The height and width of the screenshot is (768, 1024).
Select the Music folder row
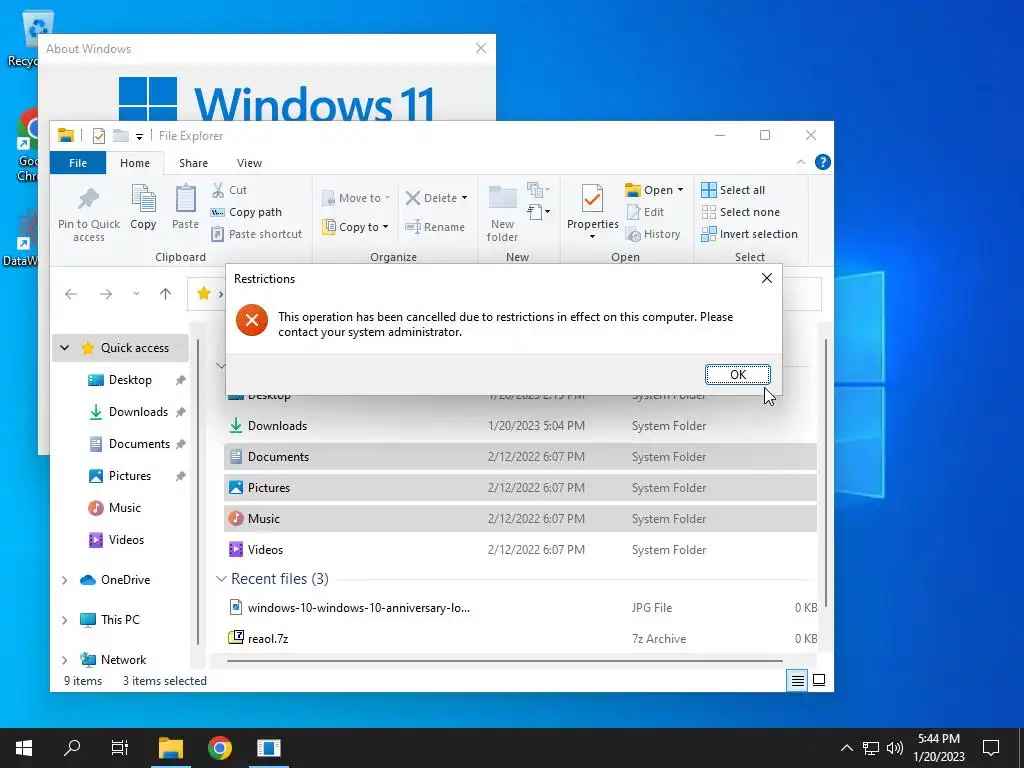(x=520, y=519)
